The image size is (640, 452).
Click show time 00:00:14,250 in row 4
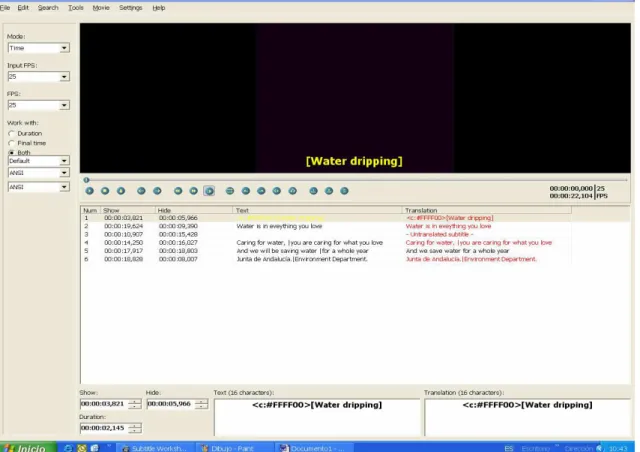[124, 243]
